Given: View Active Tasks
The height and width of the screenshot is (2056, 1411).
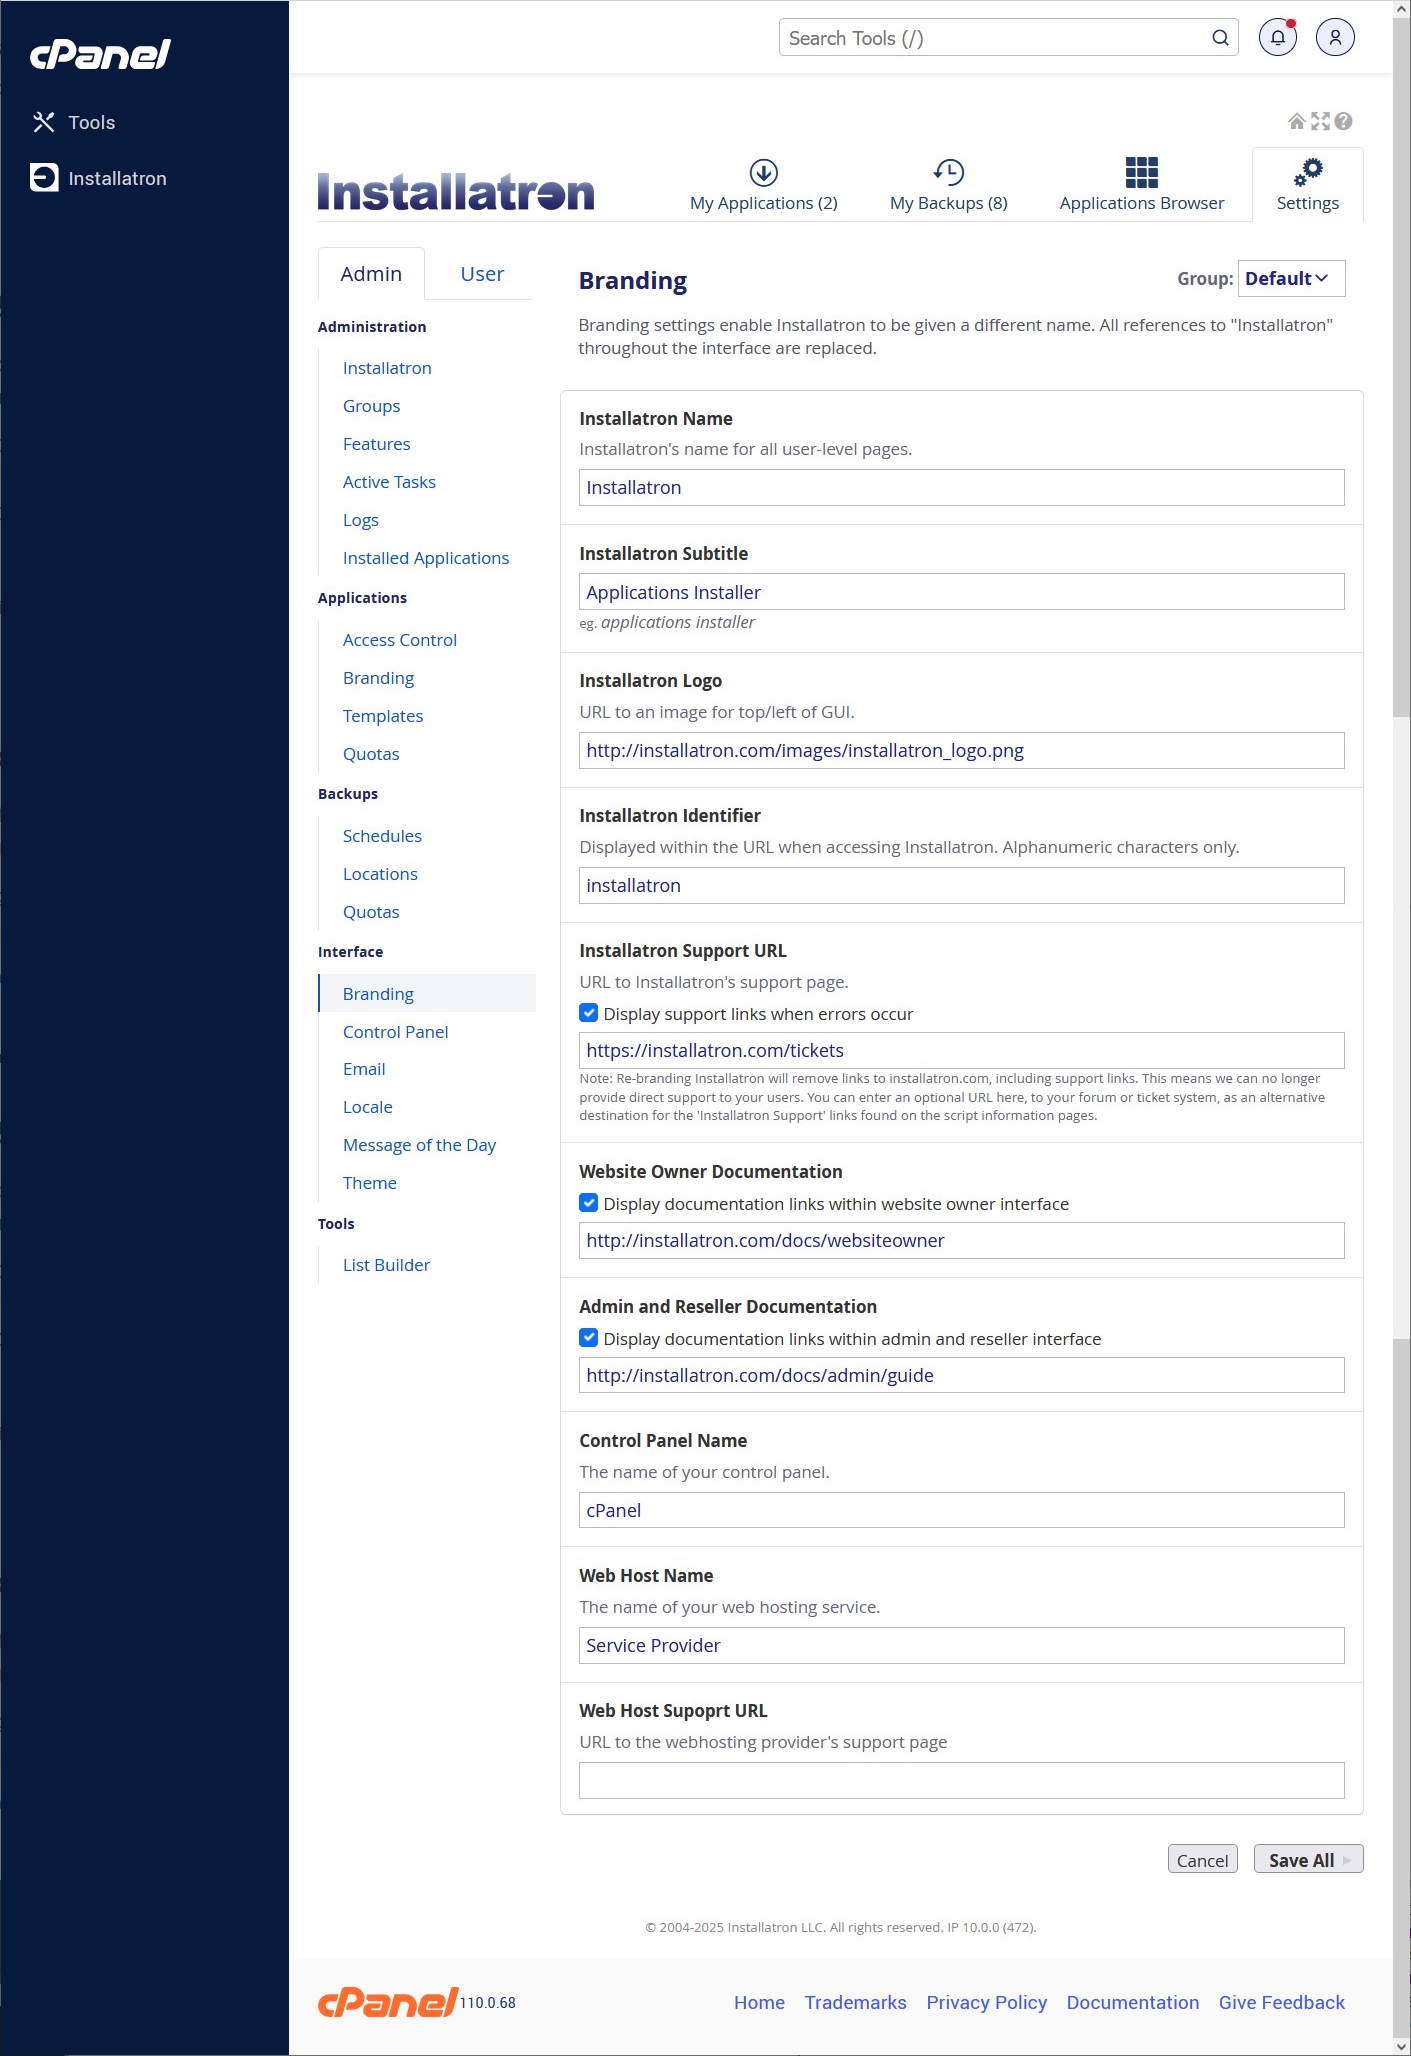Looking at the screenshot, I should tap(389, 482).
